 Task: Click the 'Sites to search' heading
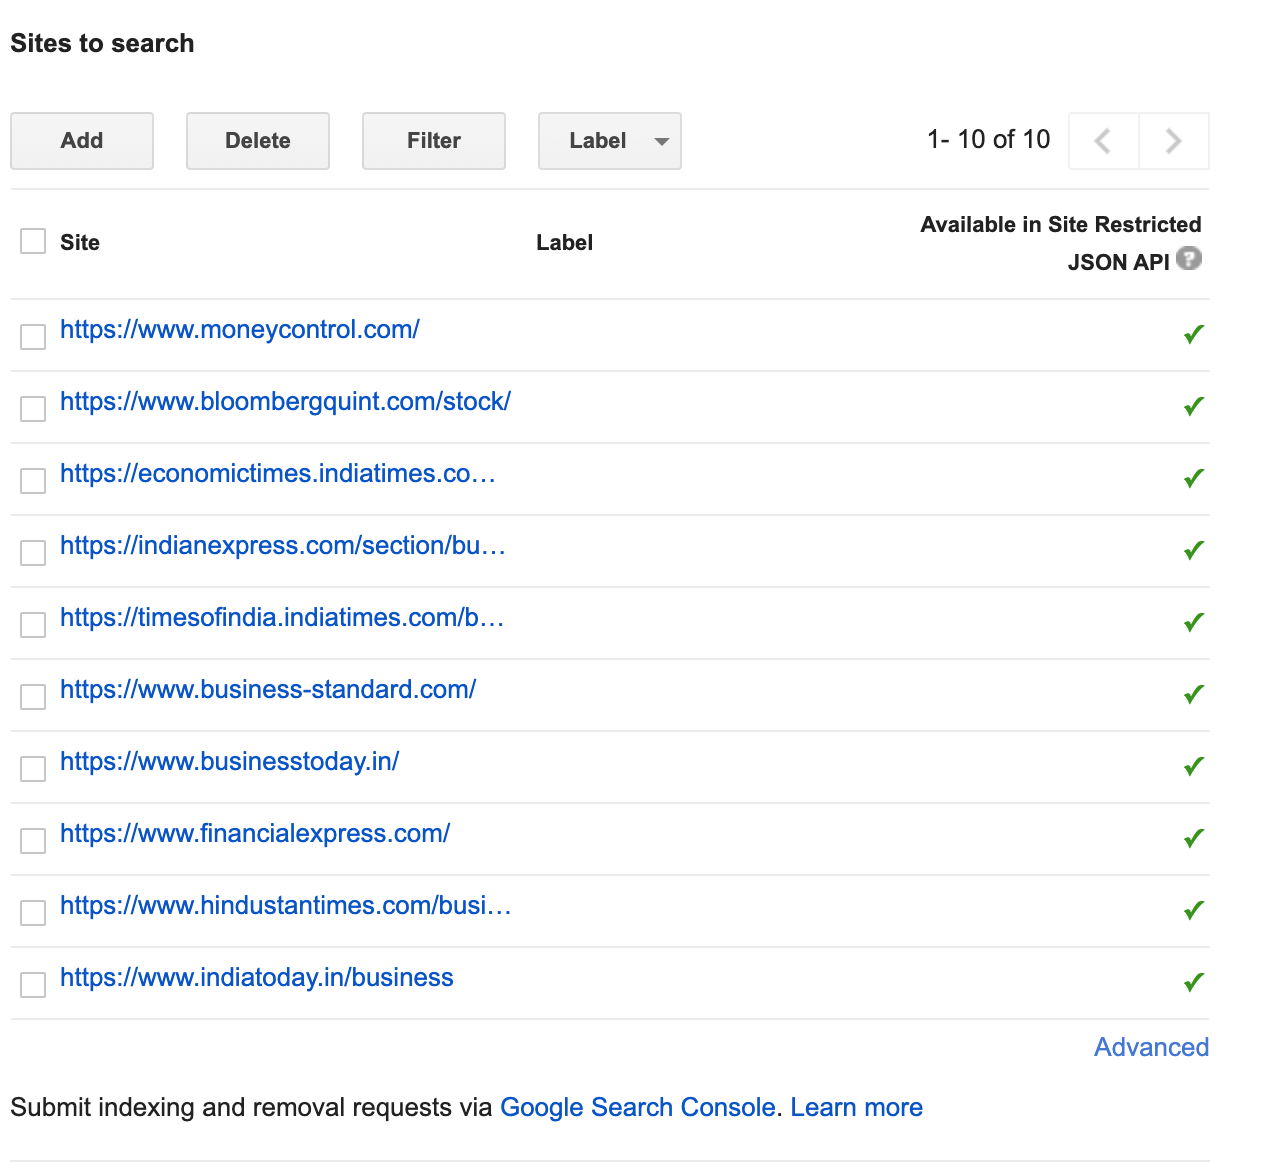(x=102, y=44)
